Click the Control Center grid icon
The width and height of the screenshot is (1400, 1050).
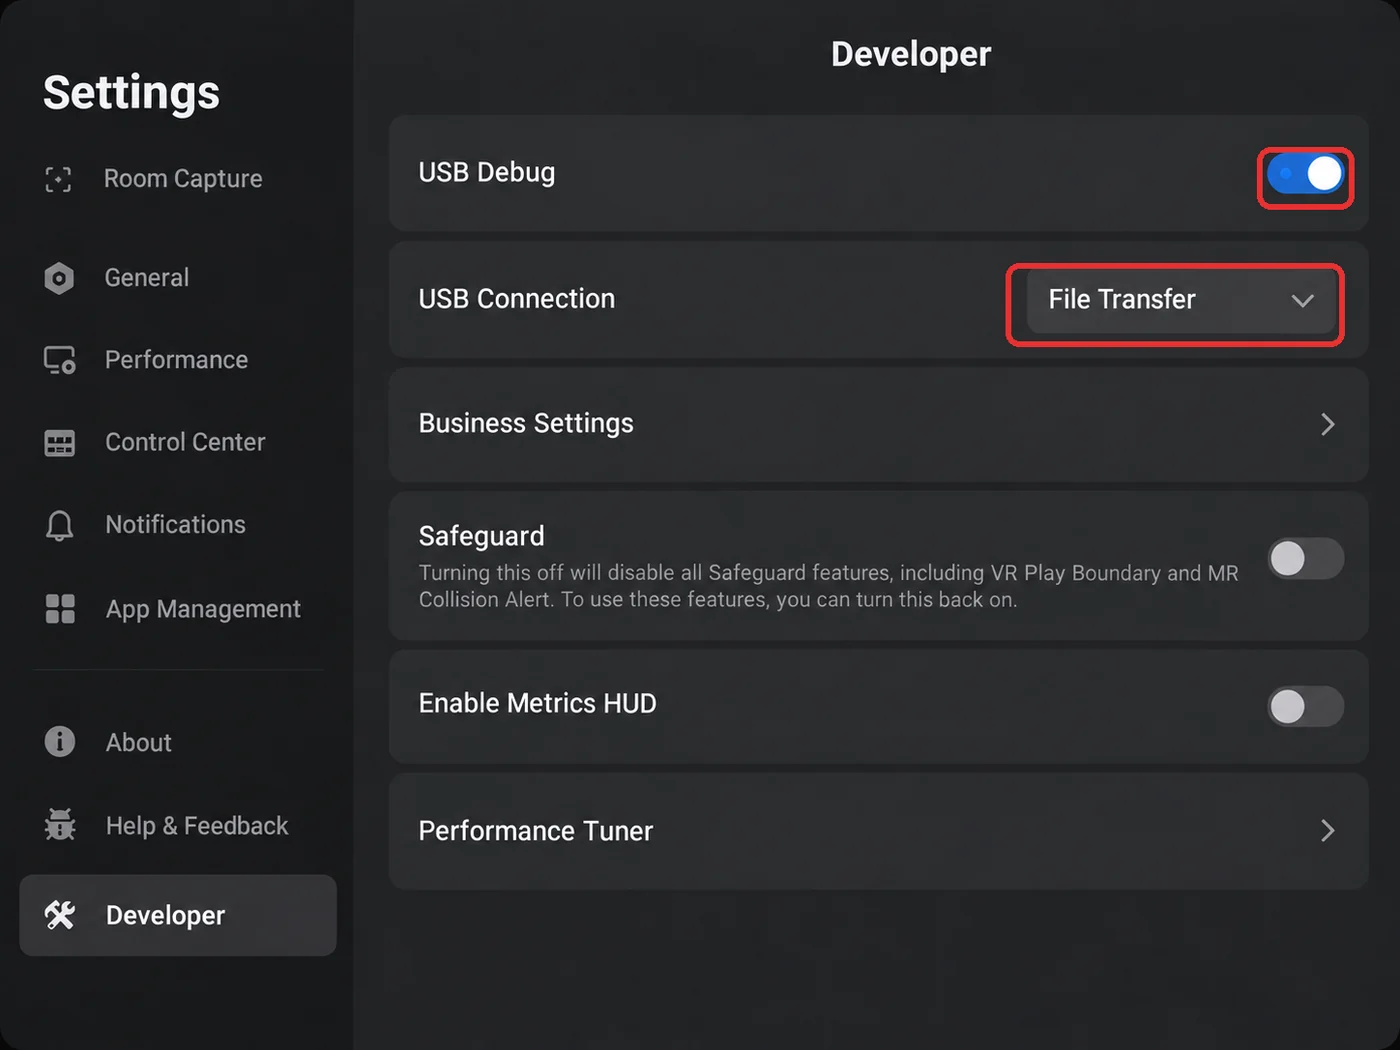[60, 443]
